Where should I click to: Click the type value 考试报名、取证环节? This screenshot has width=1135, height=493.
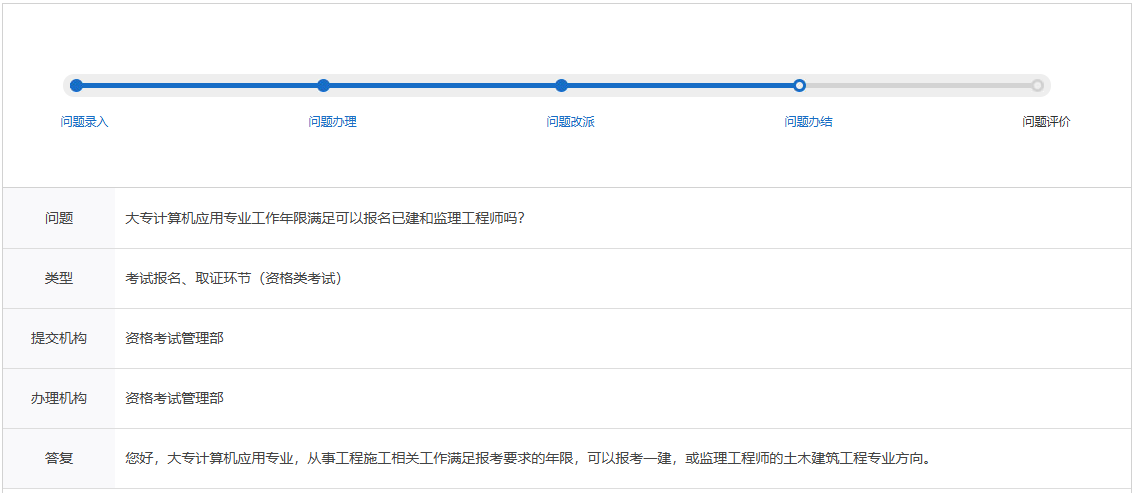(x=234, y=278)
